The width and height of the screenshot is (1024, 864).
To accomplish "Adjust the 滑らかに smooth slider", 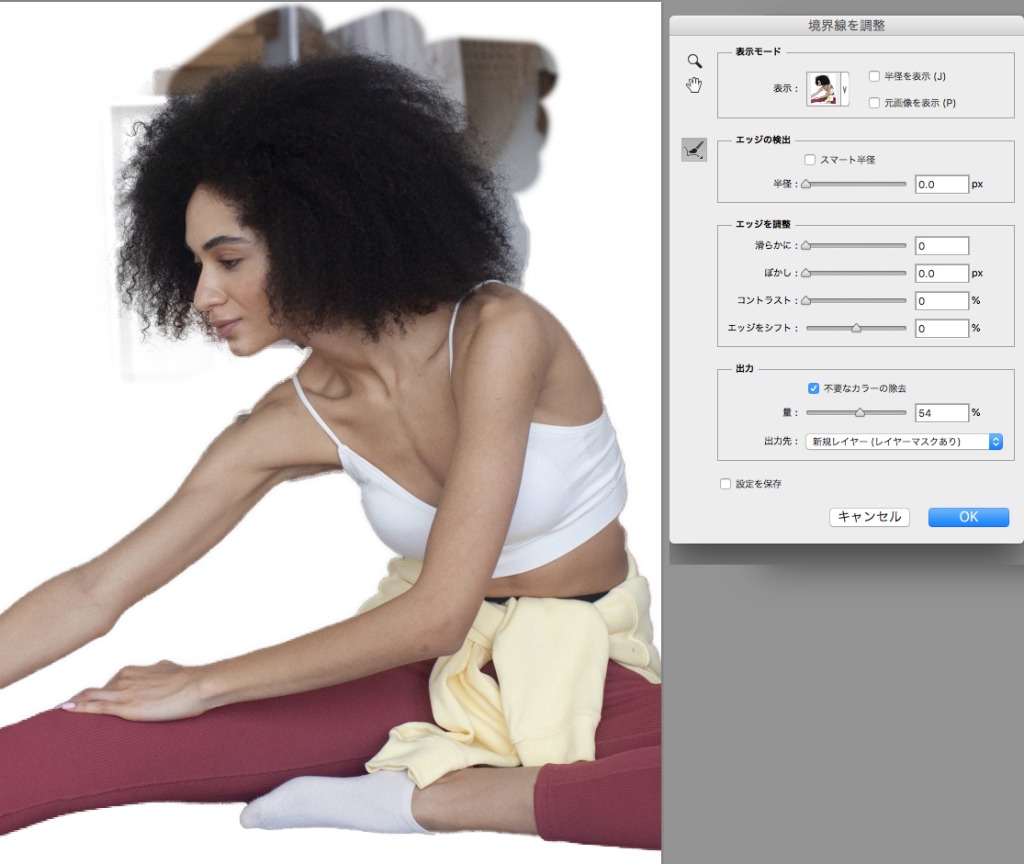I will click(x=856, y=246).
